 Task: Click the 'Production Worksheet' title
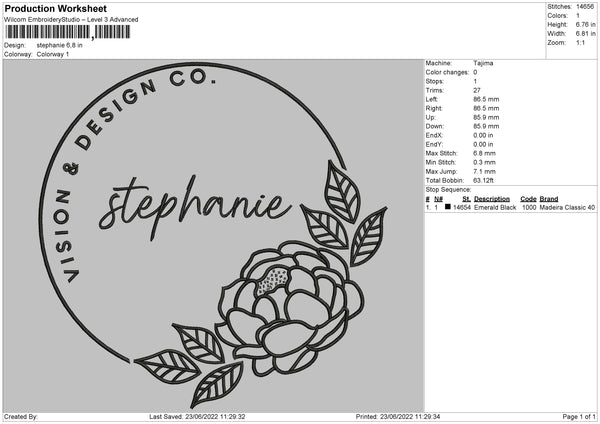coord(56,8)
